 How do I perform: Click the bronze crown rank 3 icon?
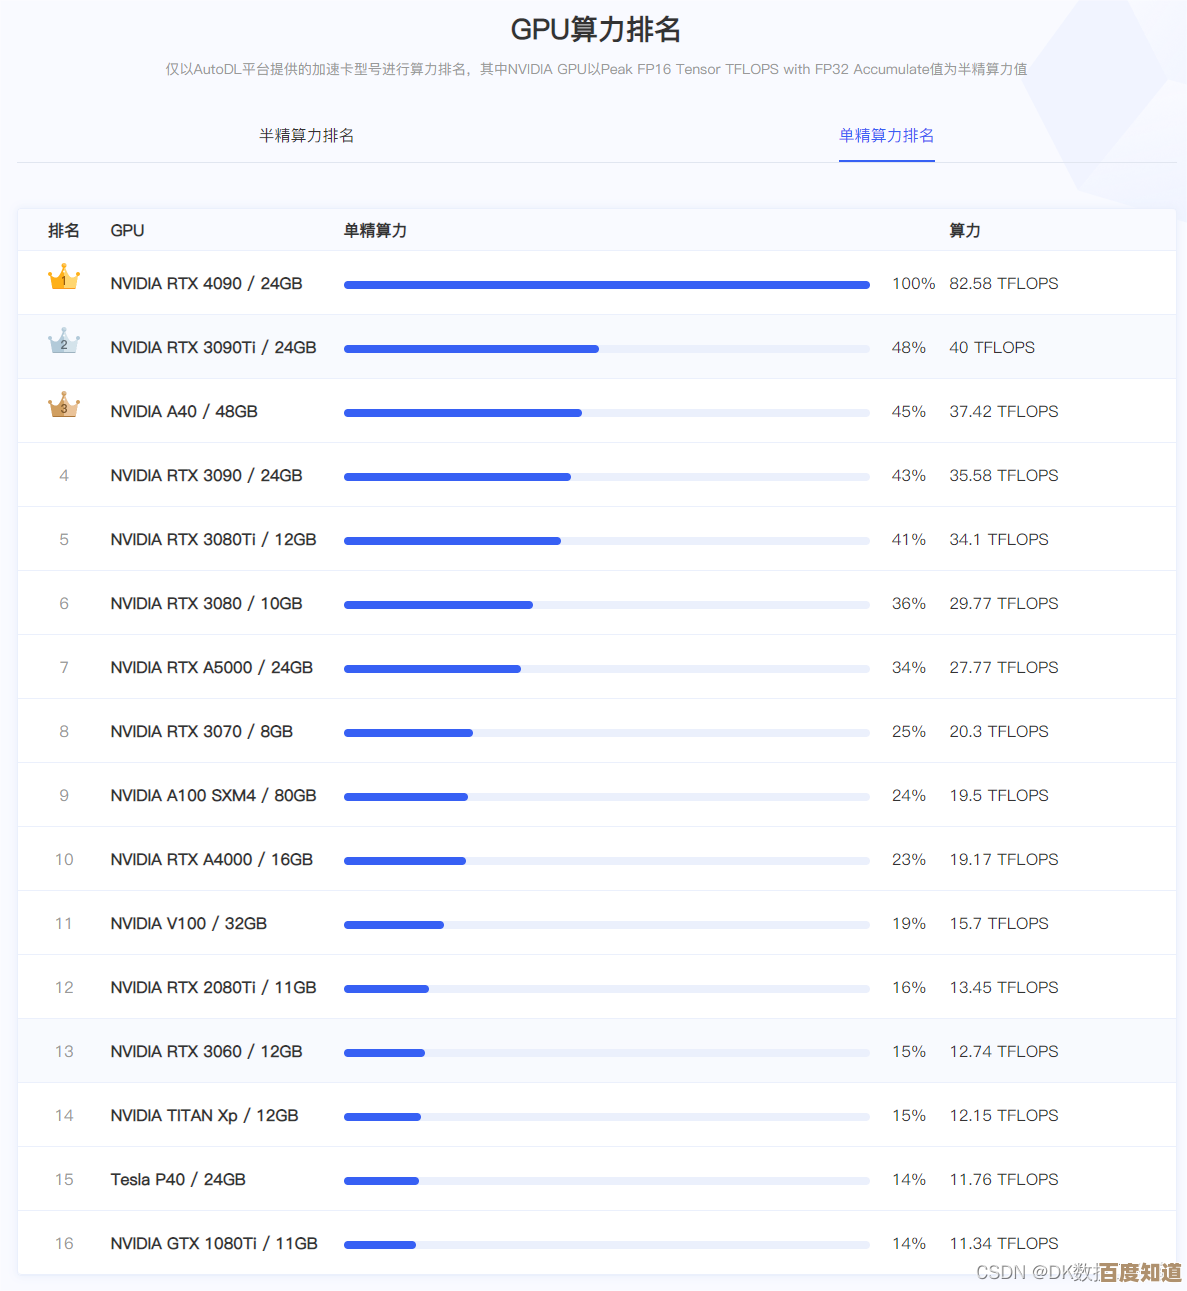64,406
